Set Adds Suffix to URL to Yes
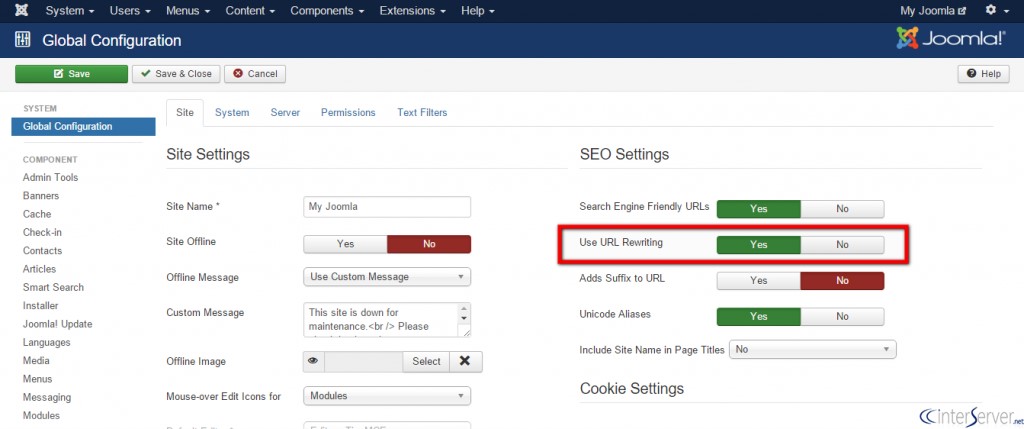1024x429 pixels. coord(759,281)
